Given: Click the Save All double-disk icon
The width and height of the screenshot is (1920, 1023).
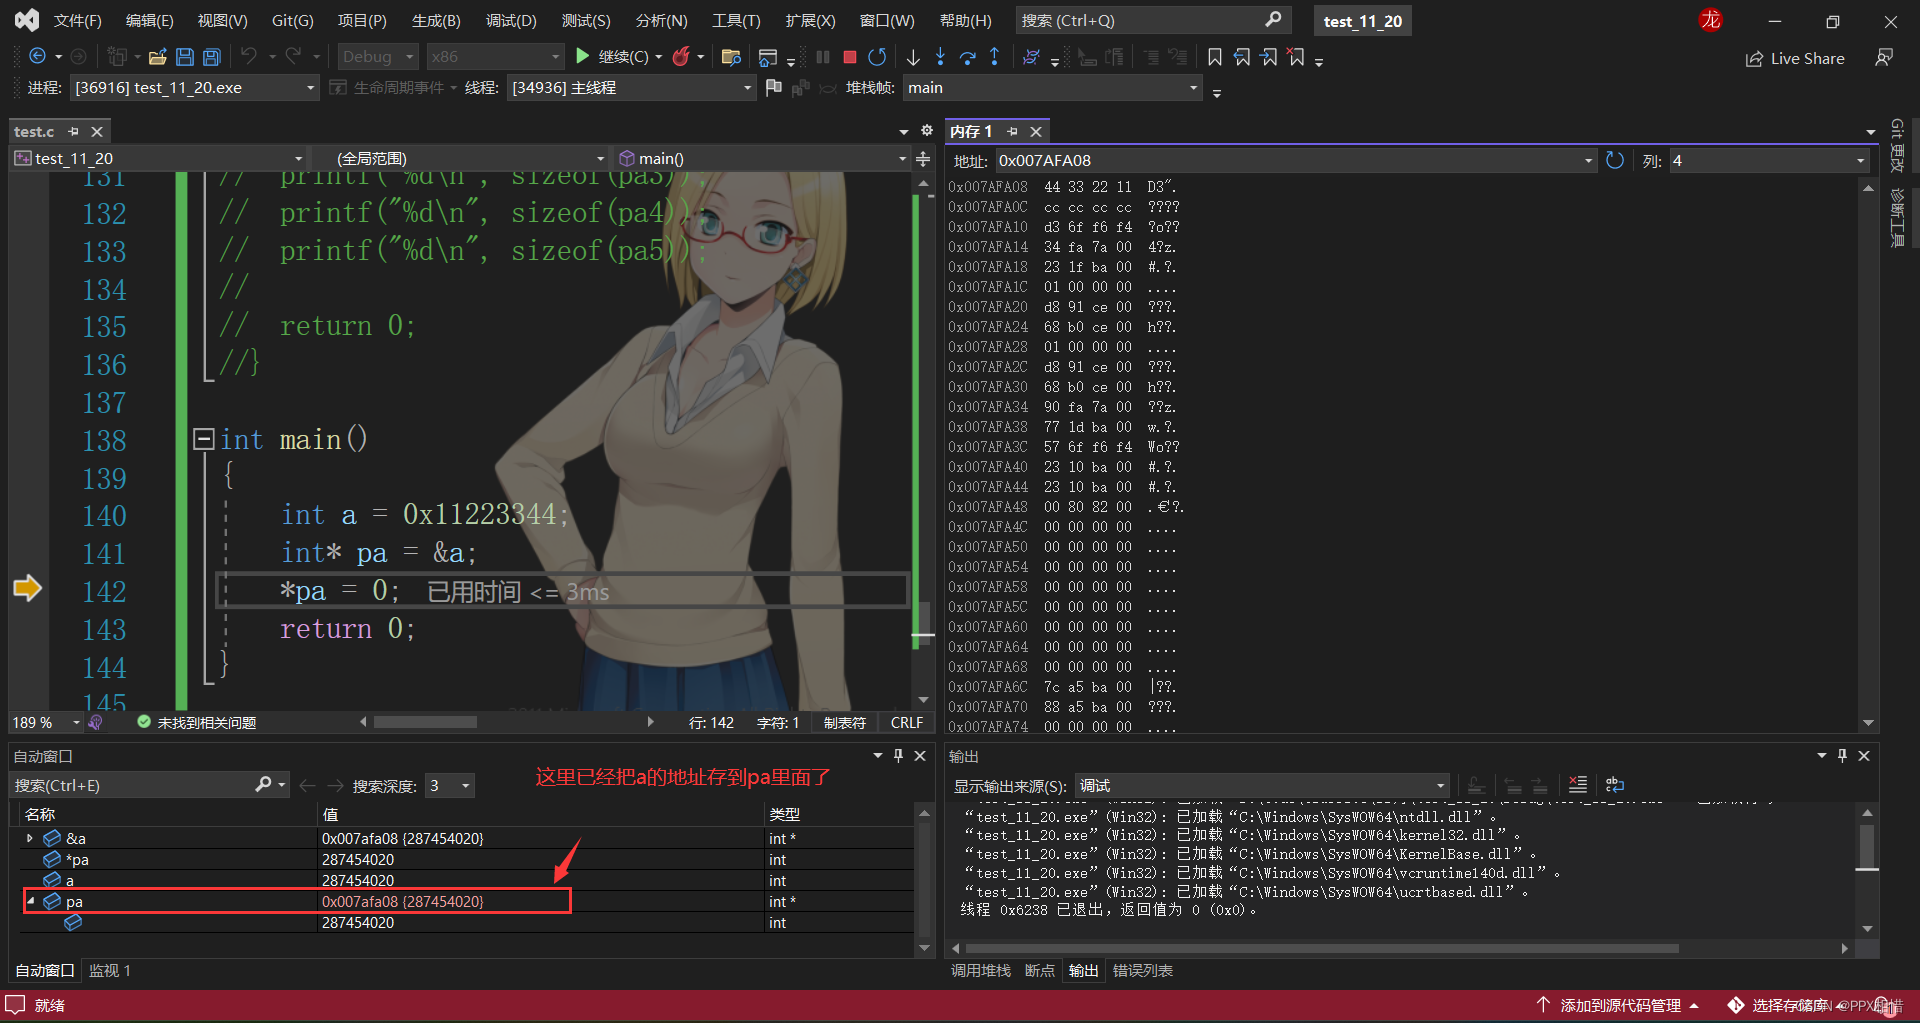Looking at the screenshot, I should [212, 57].
